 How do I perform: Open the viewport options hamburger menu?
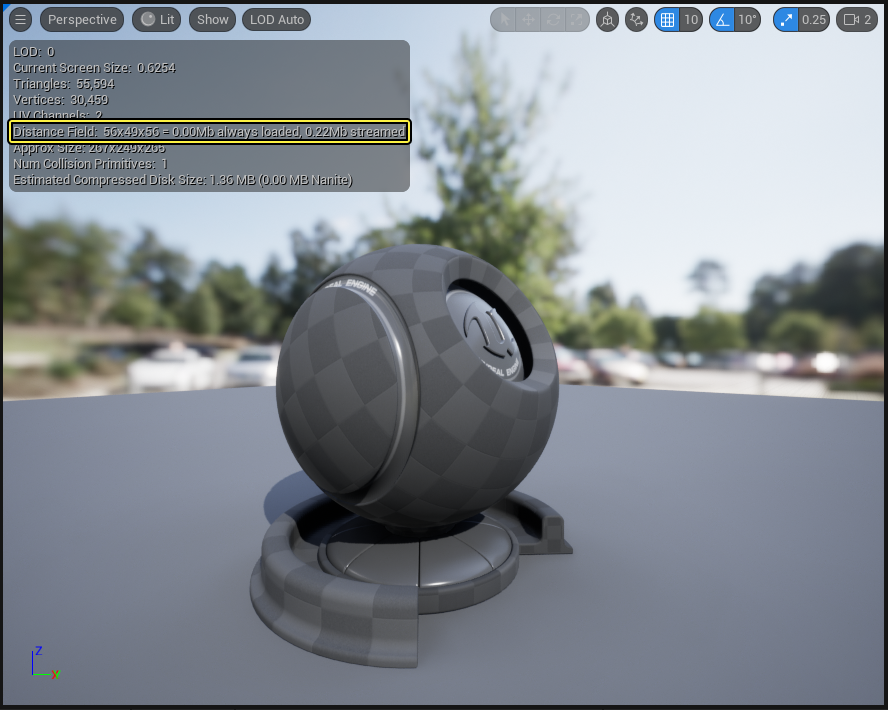[x=20, y=19]
